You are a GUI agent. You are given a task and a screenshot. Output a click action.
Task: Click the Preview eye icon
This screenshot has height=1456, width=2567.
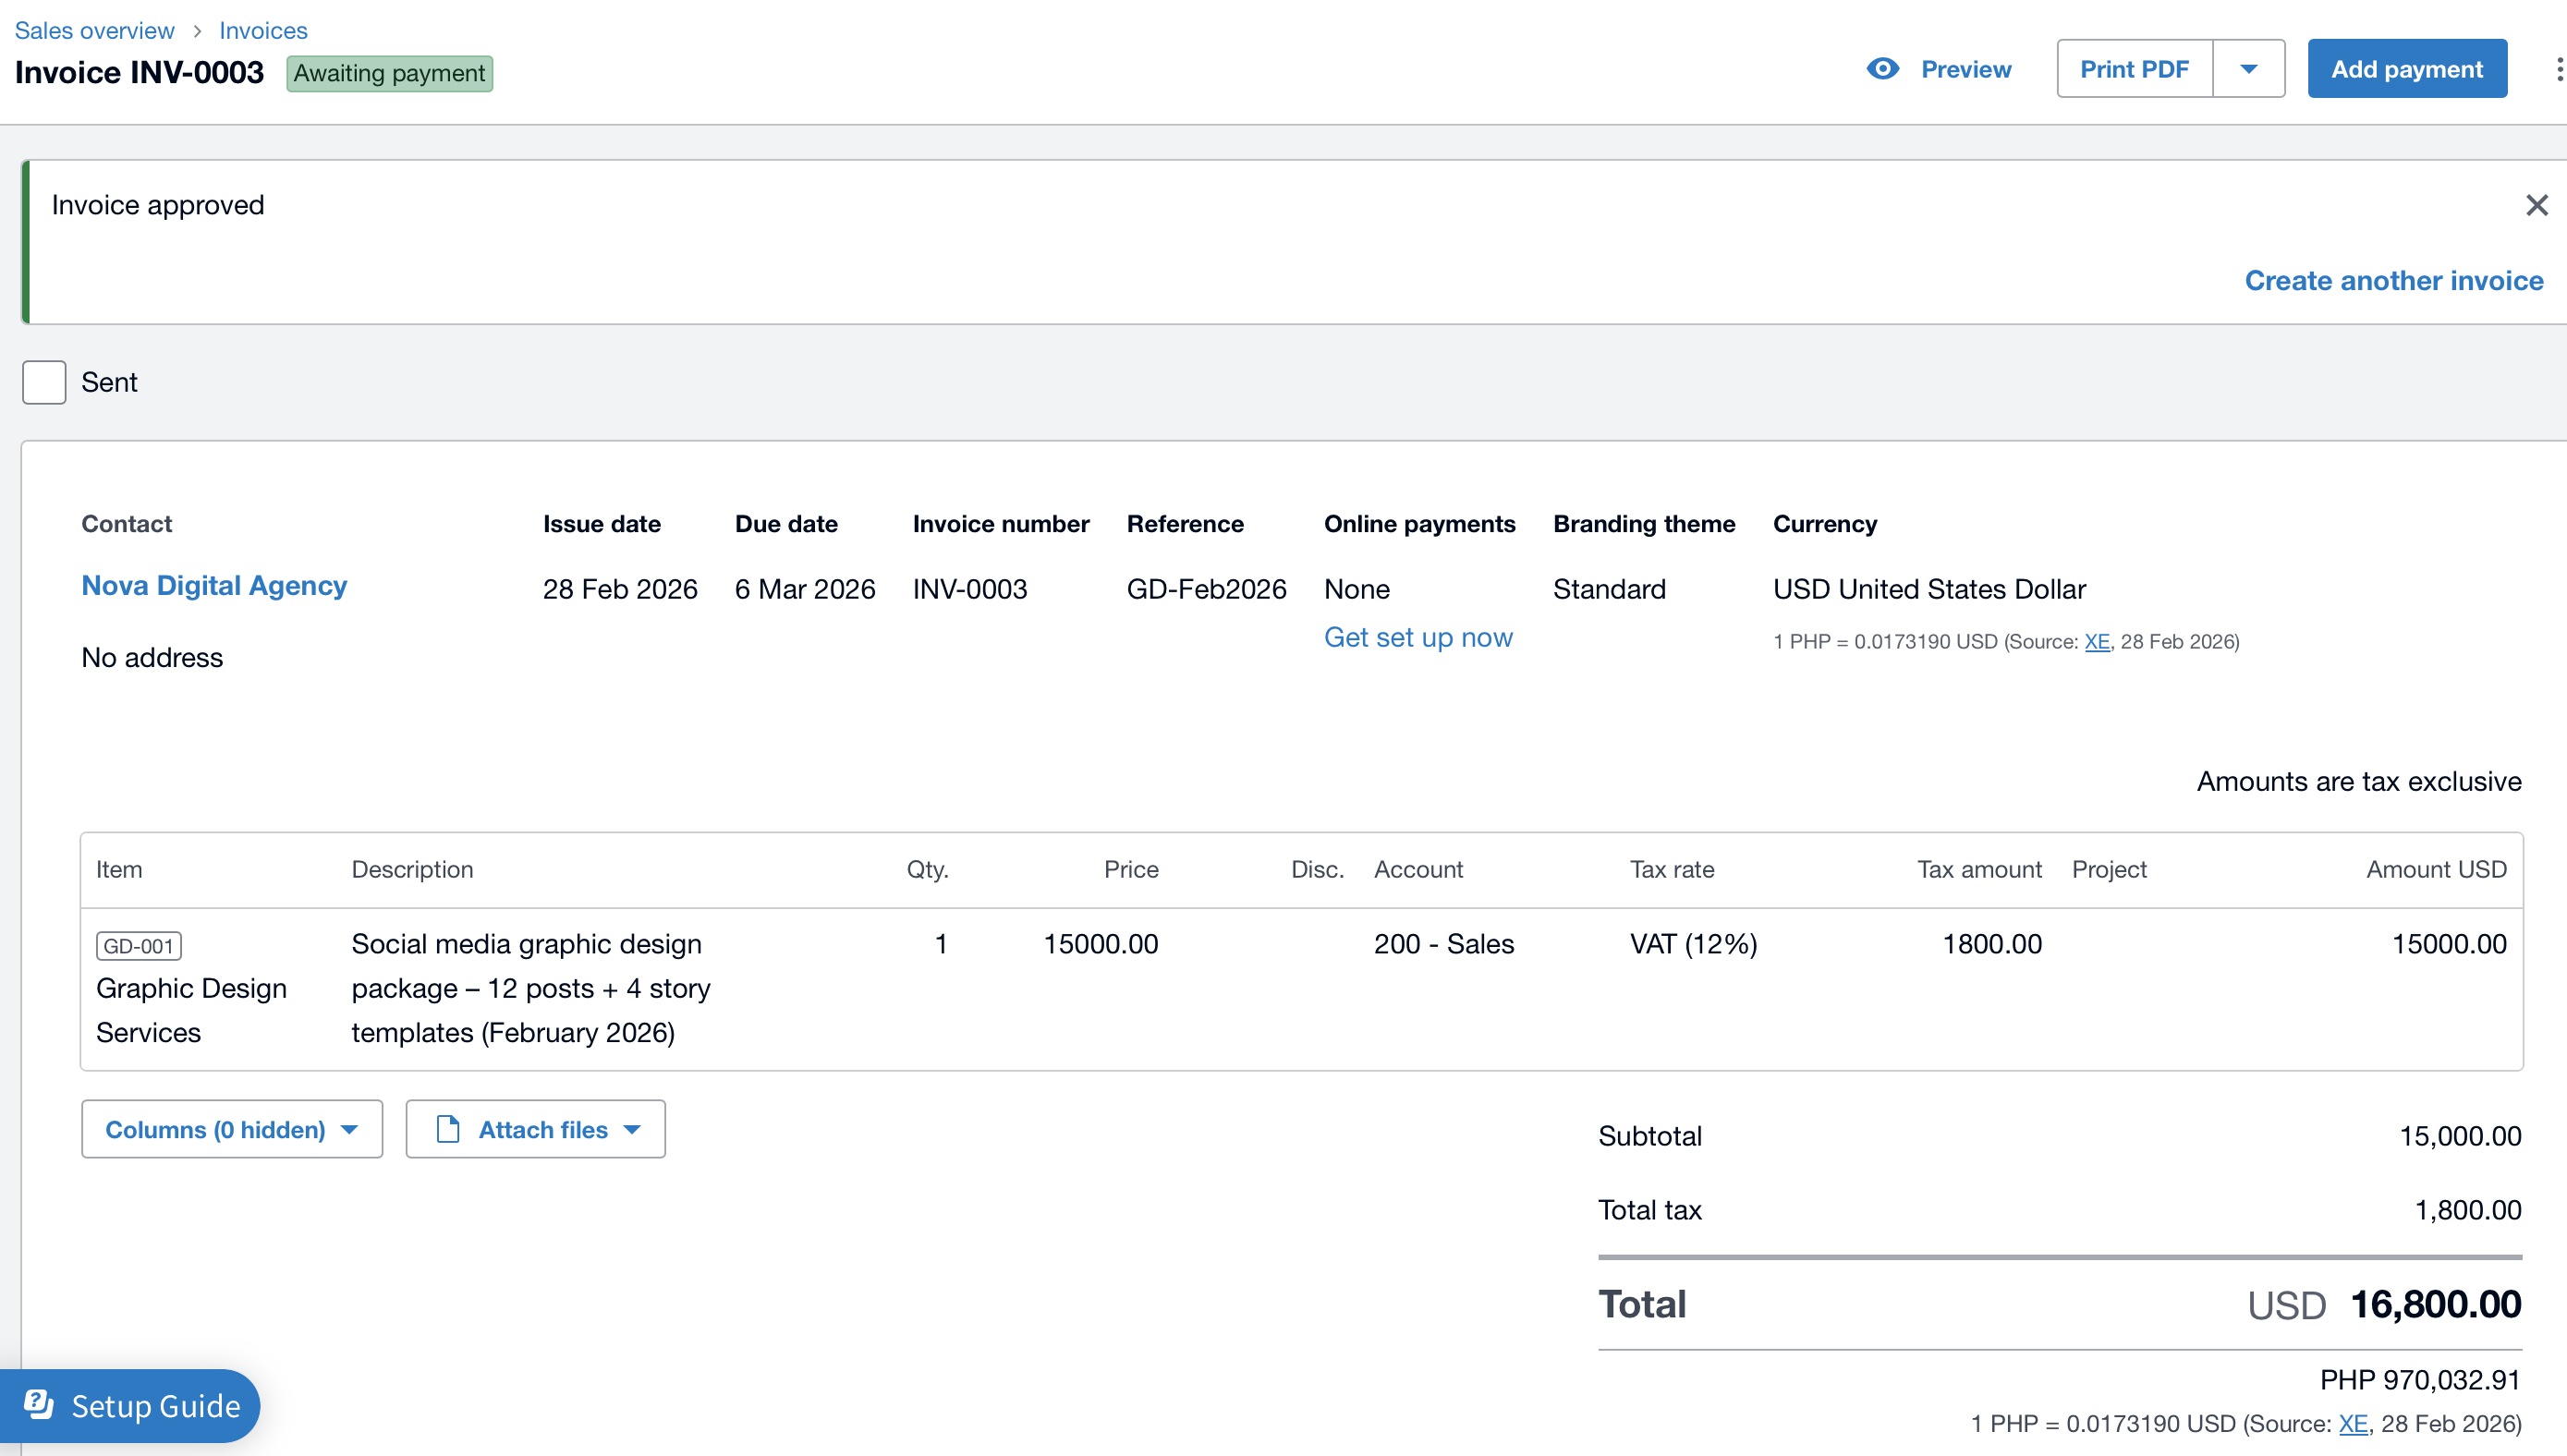coord(1882,69)
